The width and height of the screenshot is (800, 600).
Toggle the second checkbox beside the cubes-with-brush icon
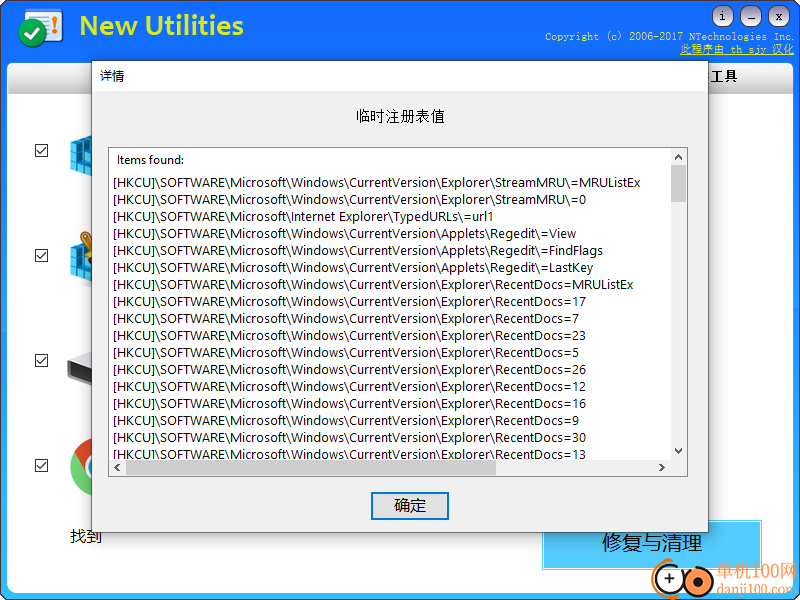click(41, 255)
